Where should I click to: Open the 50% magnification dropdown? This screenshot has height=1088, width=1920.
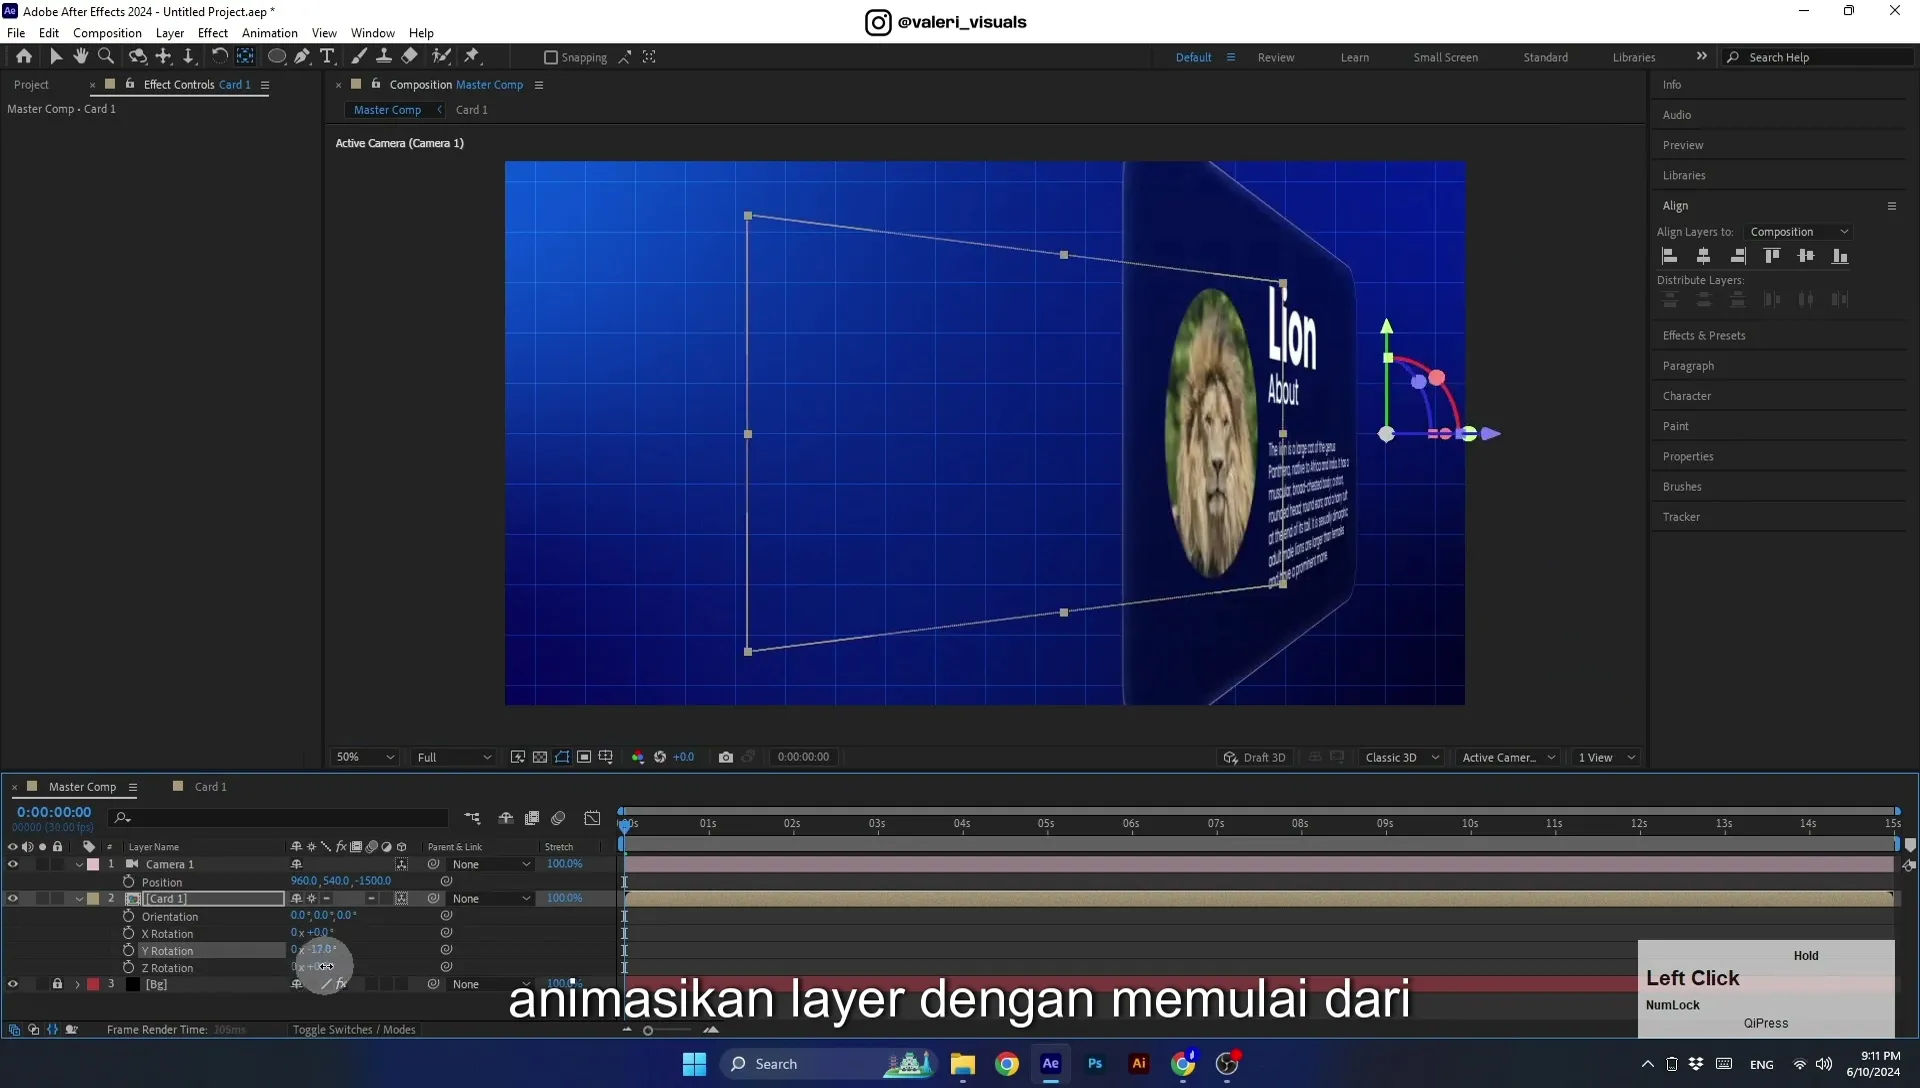(x=365, y=757)
